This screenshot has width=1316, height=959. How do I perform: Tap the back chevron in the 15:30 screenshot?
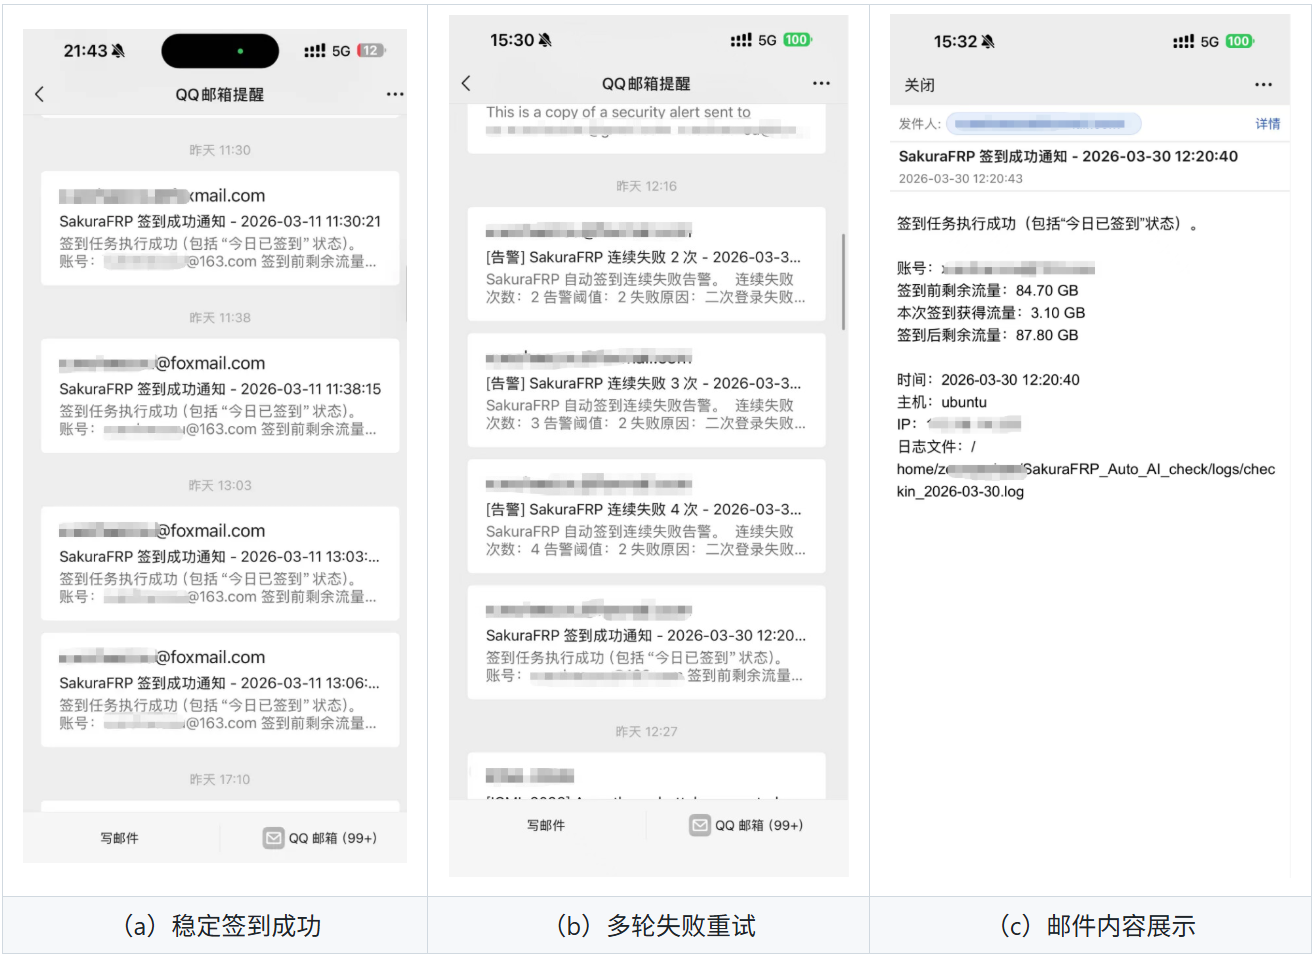[x=466, y=83]
